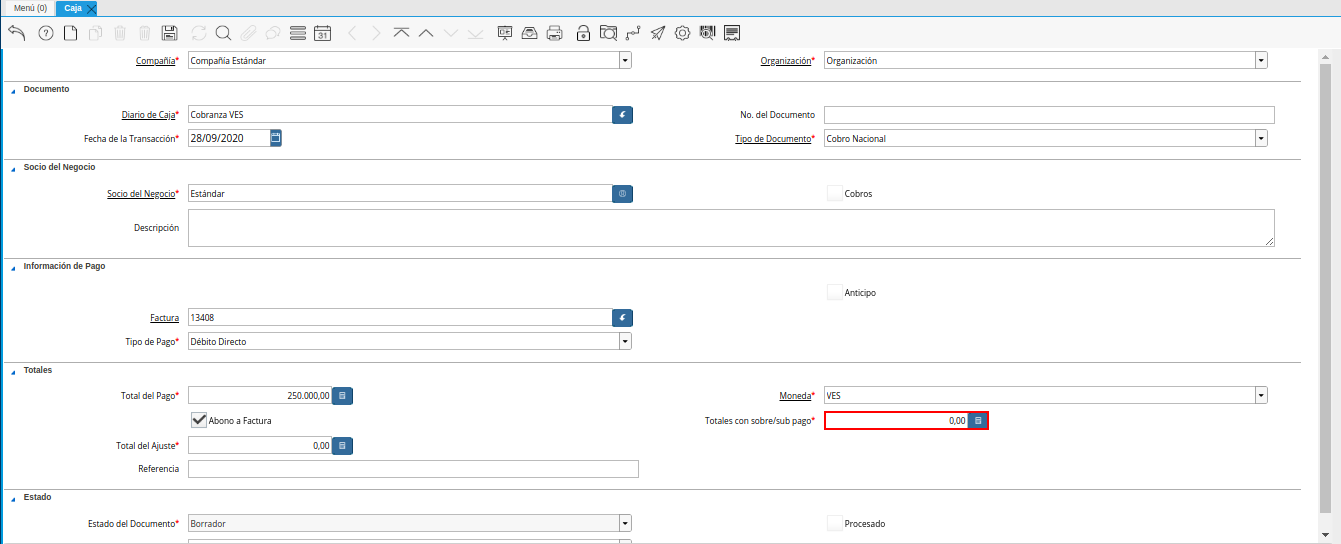Viewport: 1341px width, 544px height.
Task: Open the find record magnifier icon
Action: (223, 33)
